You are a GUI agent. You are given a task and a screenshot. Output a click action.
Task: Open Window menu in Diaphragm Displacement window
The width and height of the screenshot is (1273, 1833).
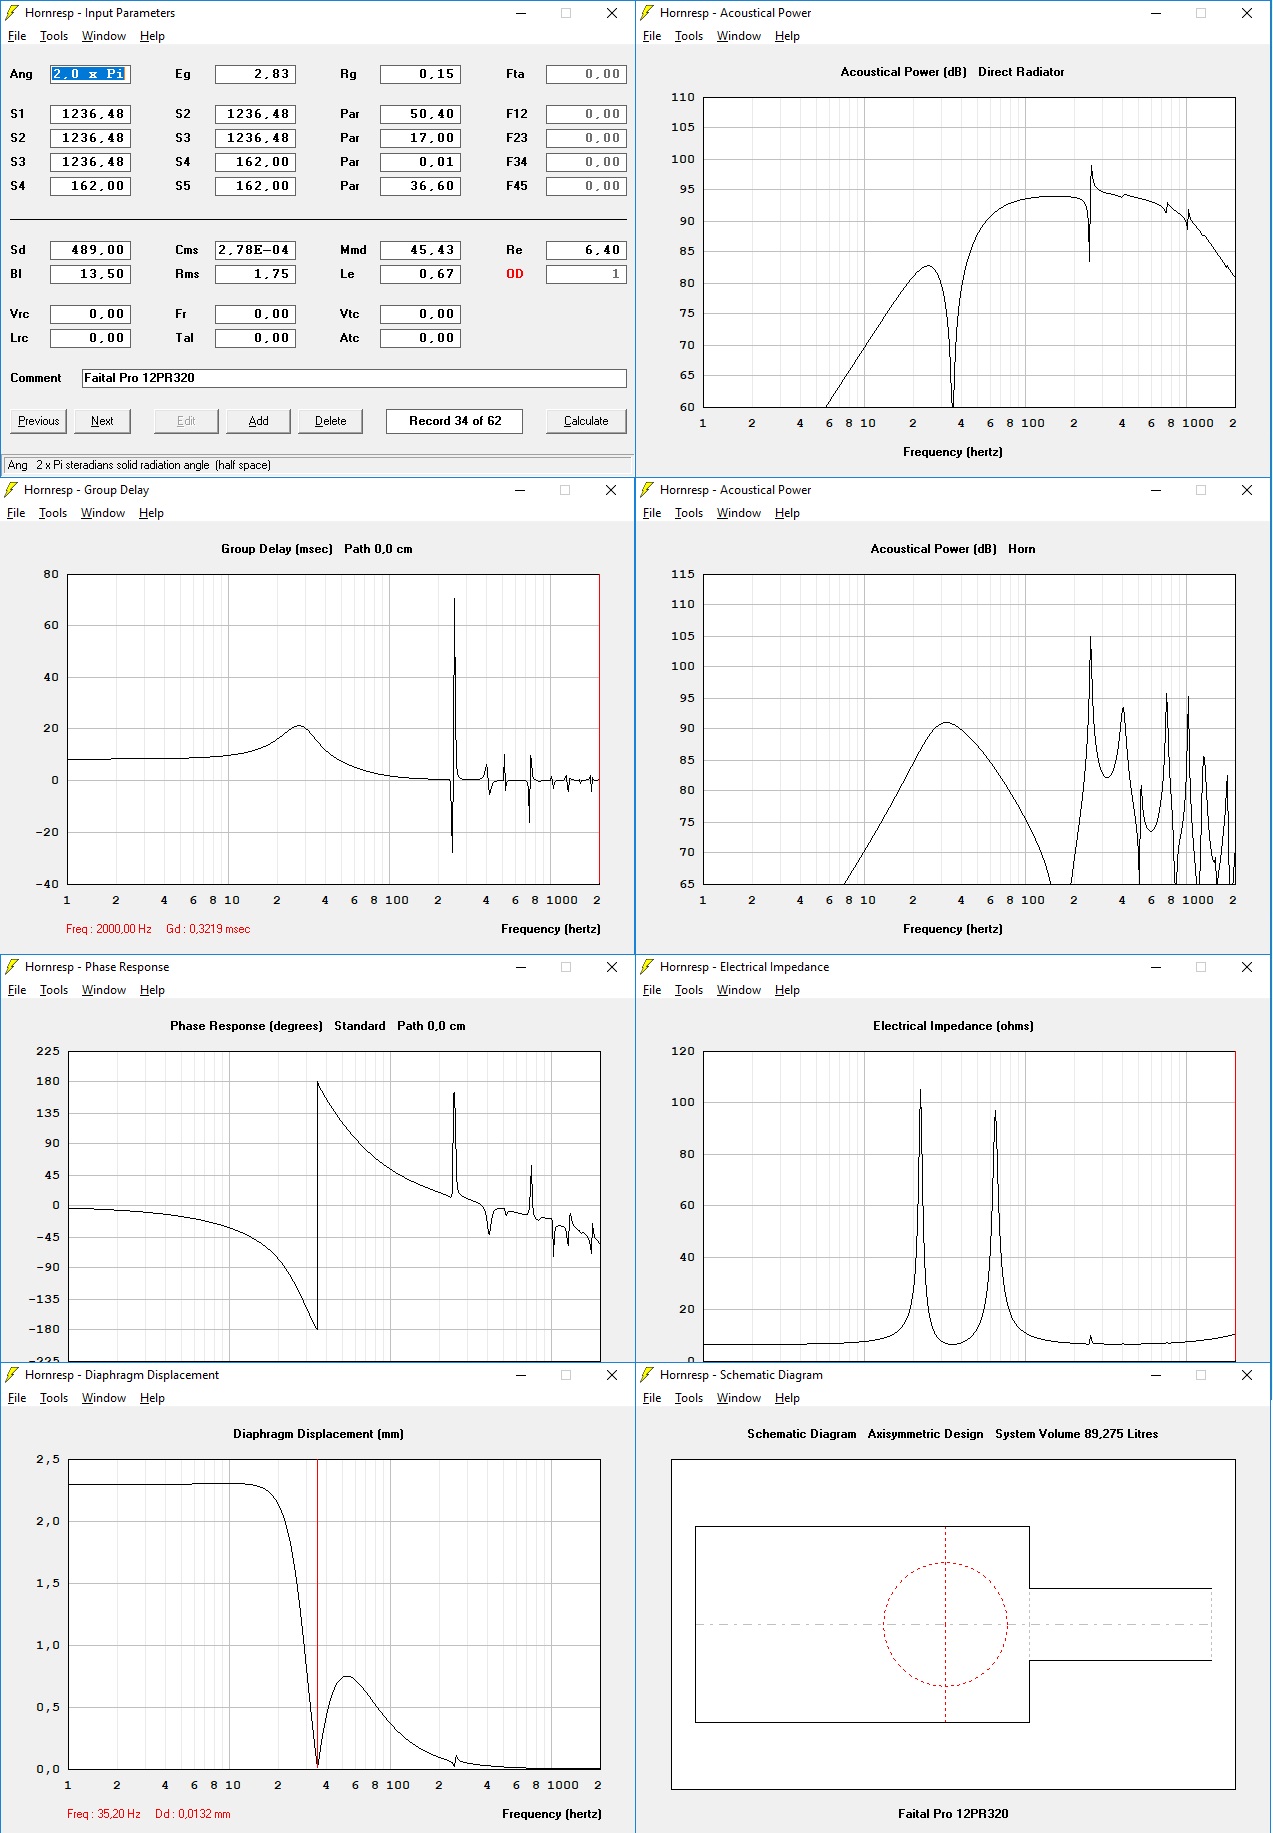coord(104,1398)
